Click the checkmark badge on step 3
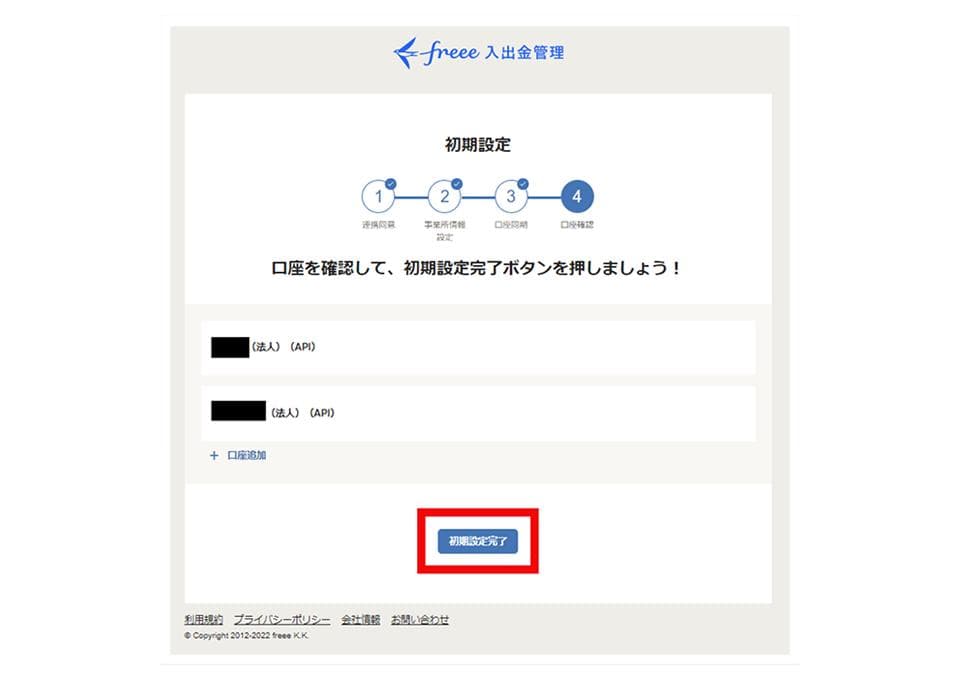Screen dimensions: 960x680 click(523, 184)
